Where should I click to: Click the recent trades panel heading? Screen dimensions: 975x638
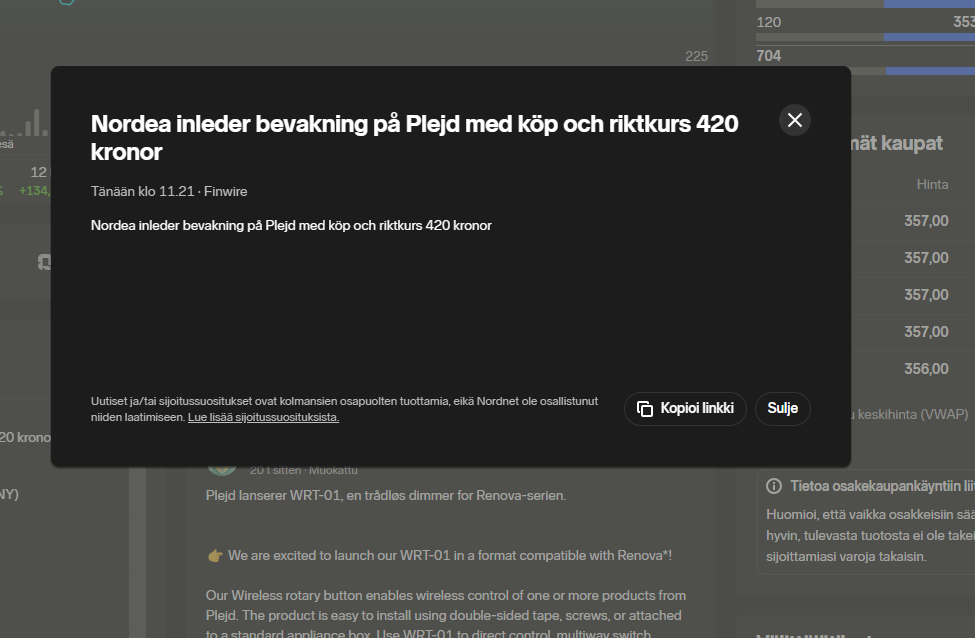click(896, 144)
